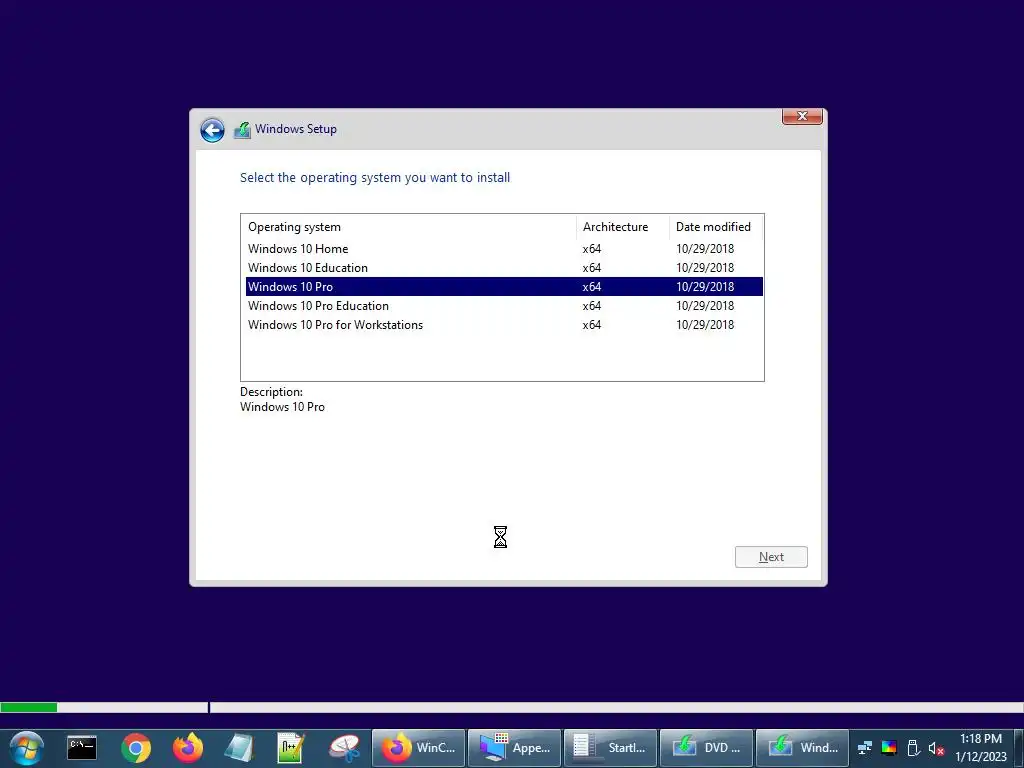Click the green setup progress bar

[x=29, y=707]
